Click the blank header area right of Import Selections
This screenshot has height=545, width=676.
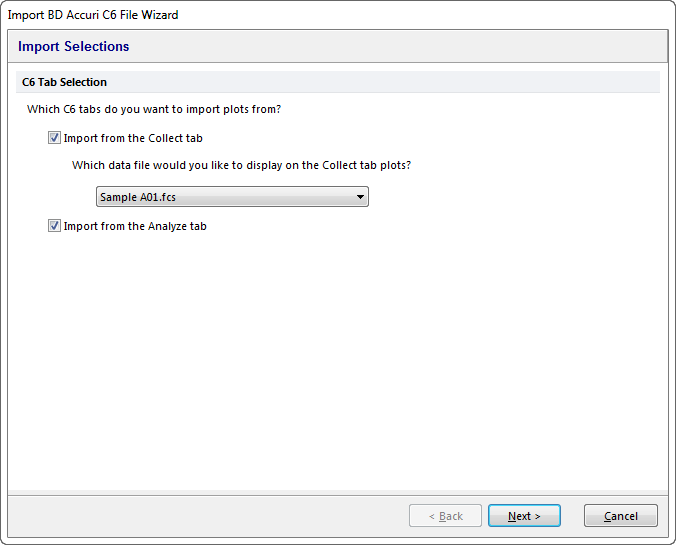pyautogui.click(x=400, y=46)
